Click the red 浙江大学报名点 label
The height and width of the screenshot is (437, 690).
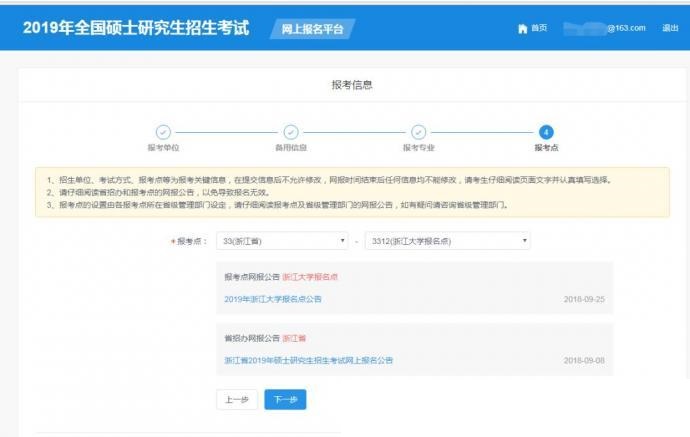(x=310, y=277)
